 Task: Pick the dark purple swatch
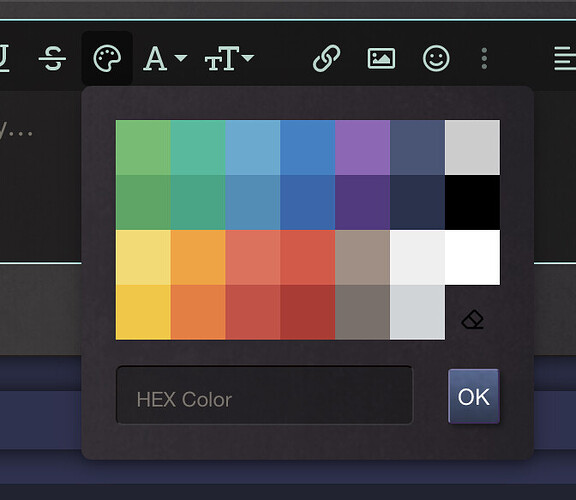tap(363, 202)
